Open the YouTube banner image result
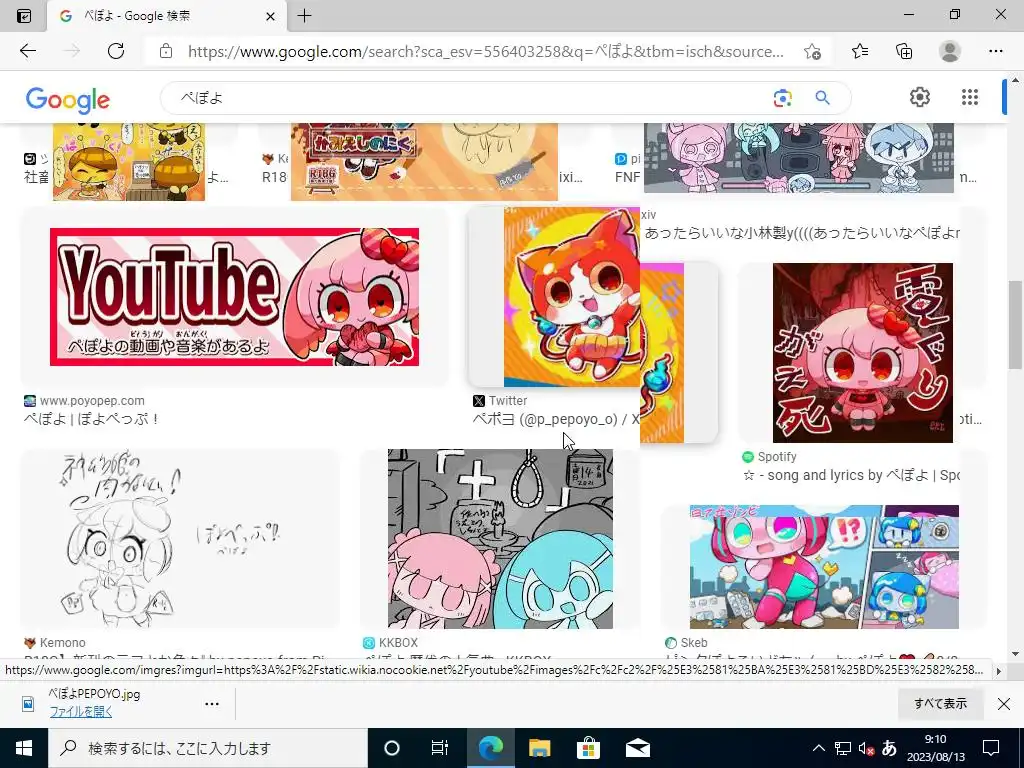The width and height of the screenshot is (1024, 768). pyautogui.click(x=234, y=296)
